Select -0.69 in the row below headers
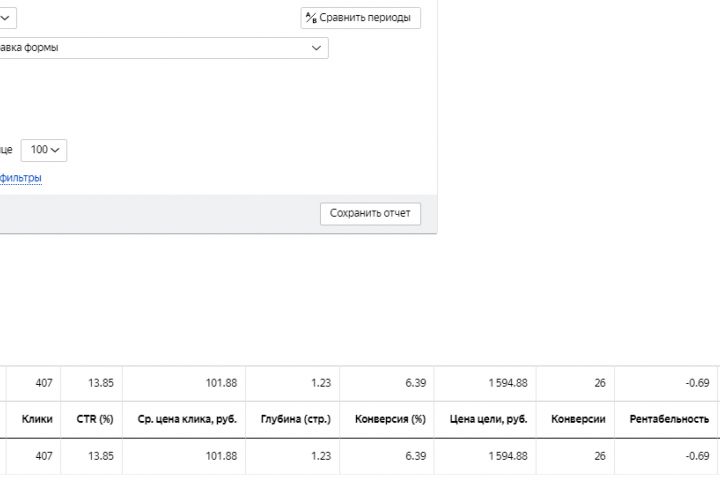The height and width of the screenshot is (480, 720). [697, 456]
